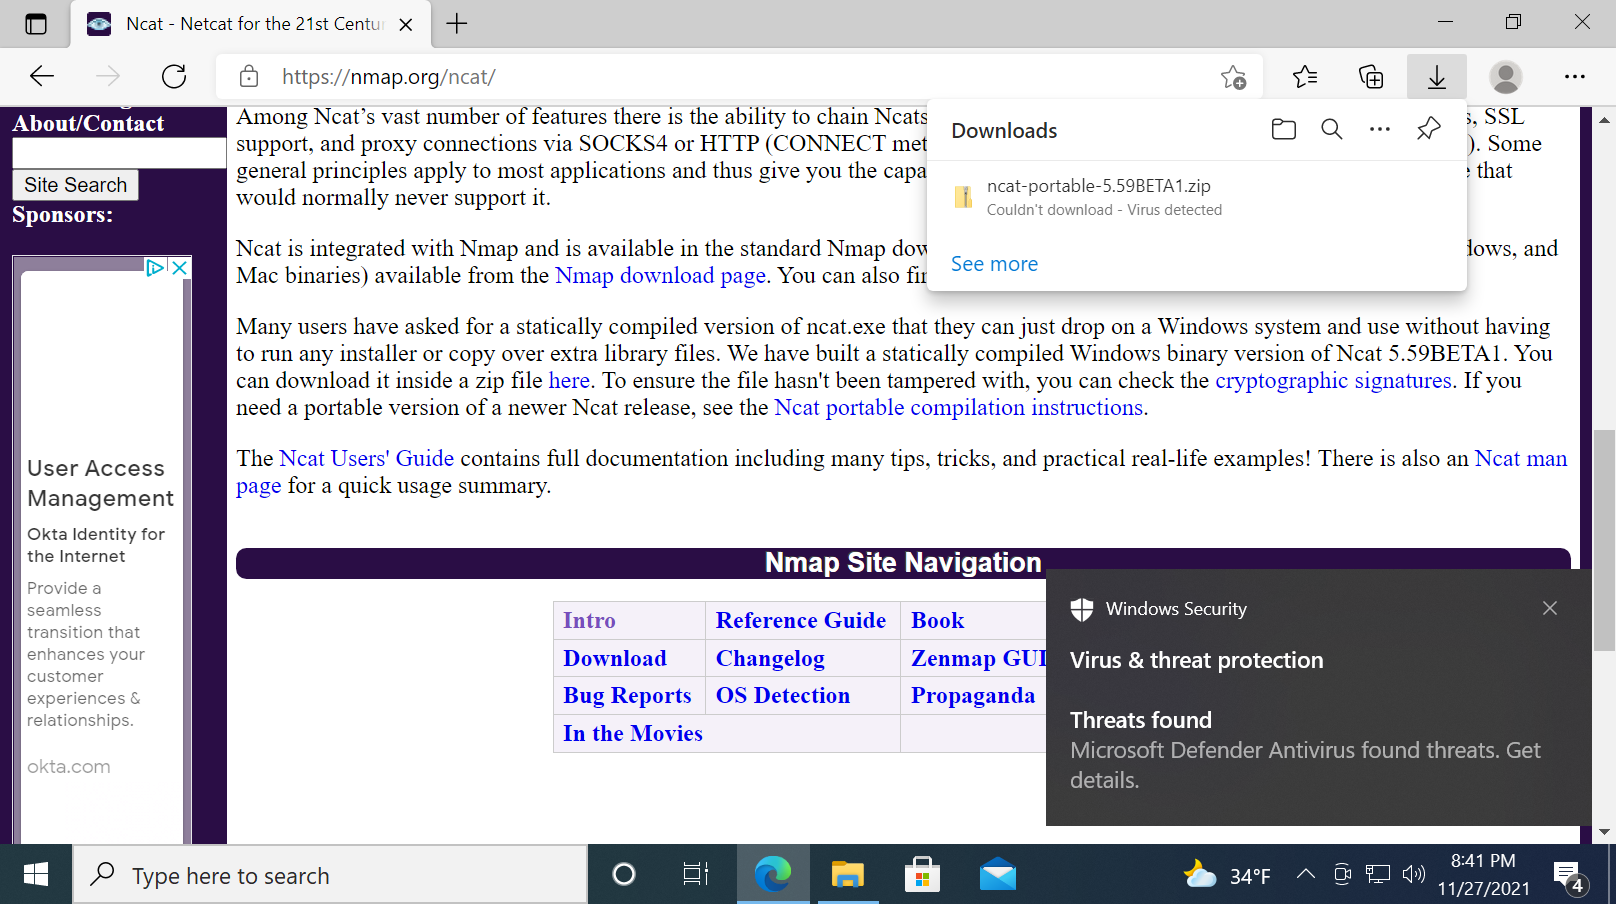
Task: Open downloads folder icon in Downloads panel
Action: pos(1283,129)
